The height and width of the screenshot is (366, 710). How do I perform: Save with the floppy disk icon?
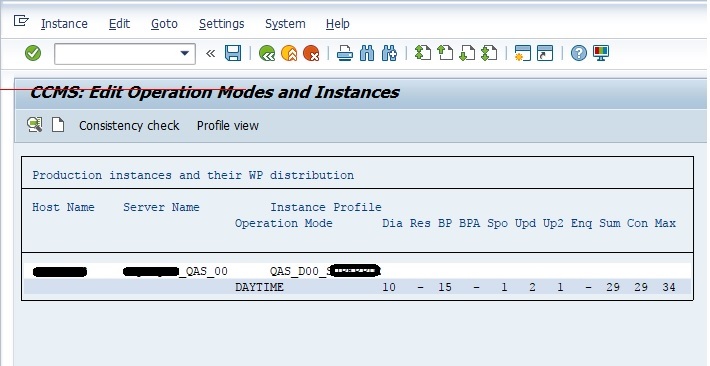pyautogui.click(x=233, y=53)
